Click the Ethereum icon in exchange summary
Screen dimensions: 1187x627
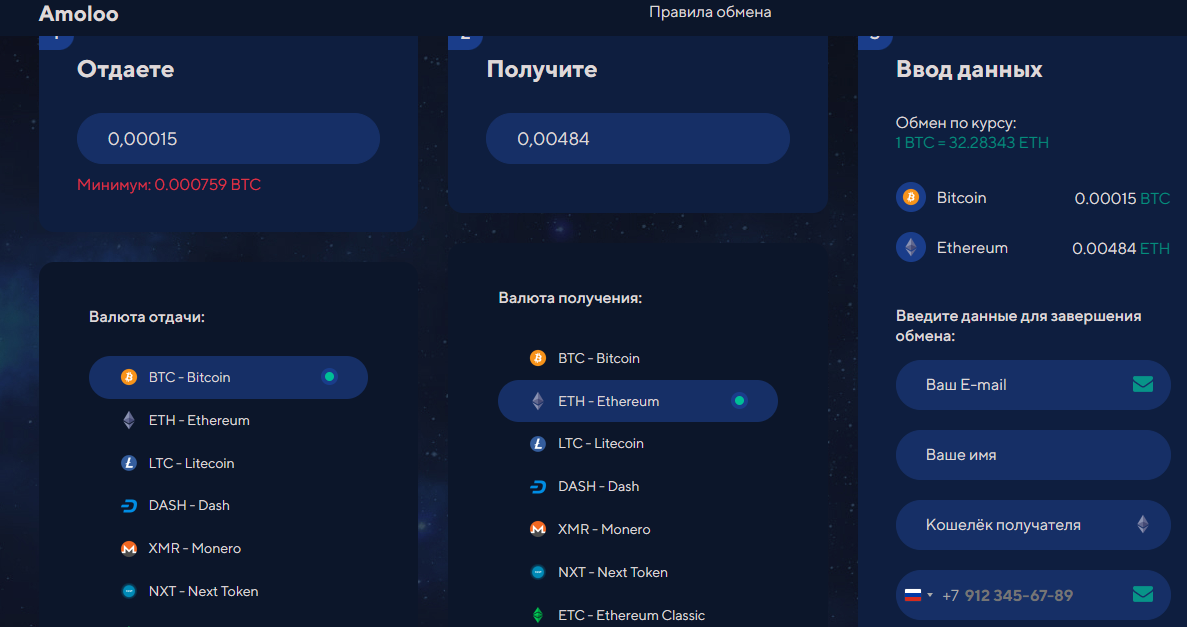pyautogui.click(x=911, y=247)
